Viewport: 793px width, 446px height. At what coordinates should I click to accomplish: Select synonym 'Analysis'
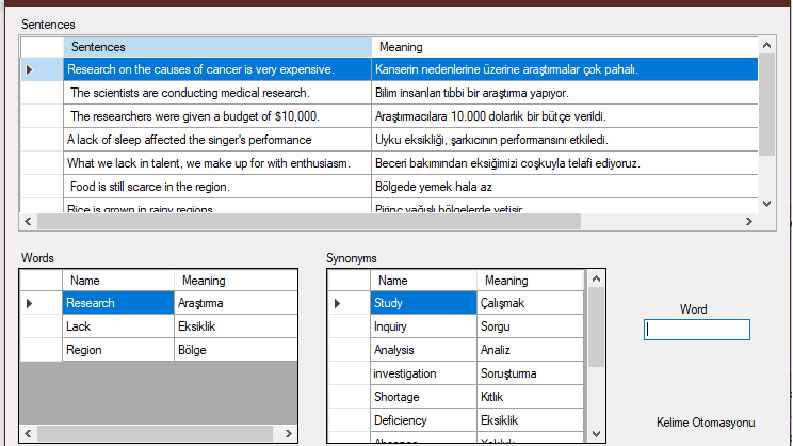point(423,350)
